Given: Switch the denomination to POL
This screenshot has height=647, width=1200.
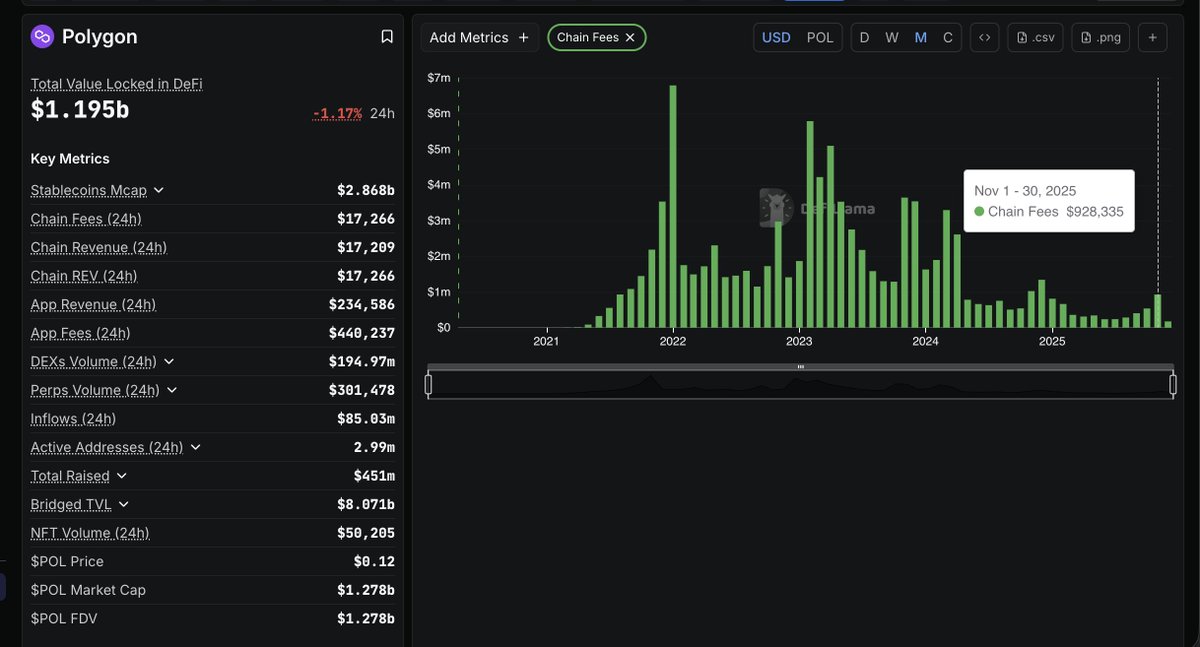Looking at the screenshot, I should click(x=820, y=37).
